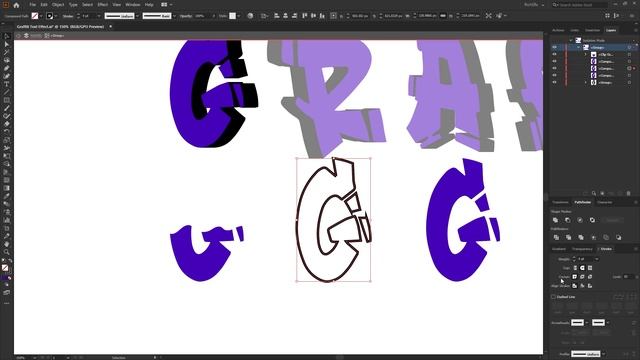Set stroke corner to Miter Join

coord(575,277)
